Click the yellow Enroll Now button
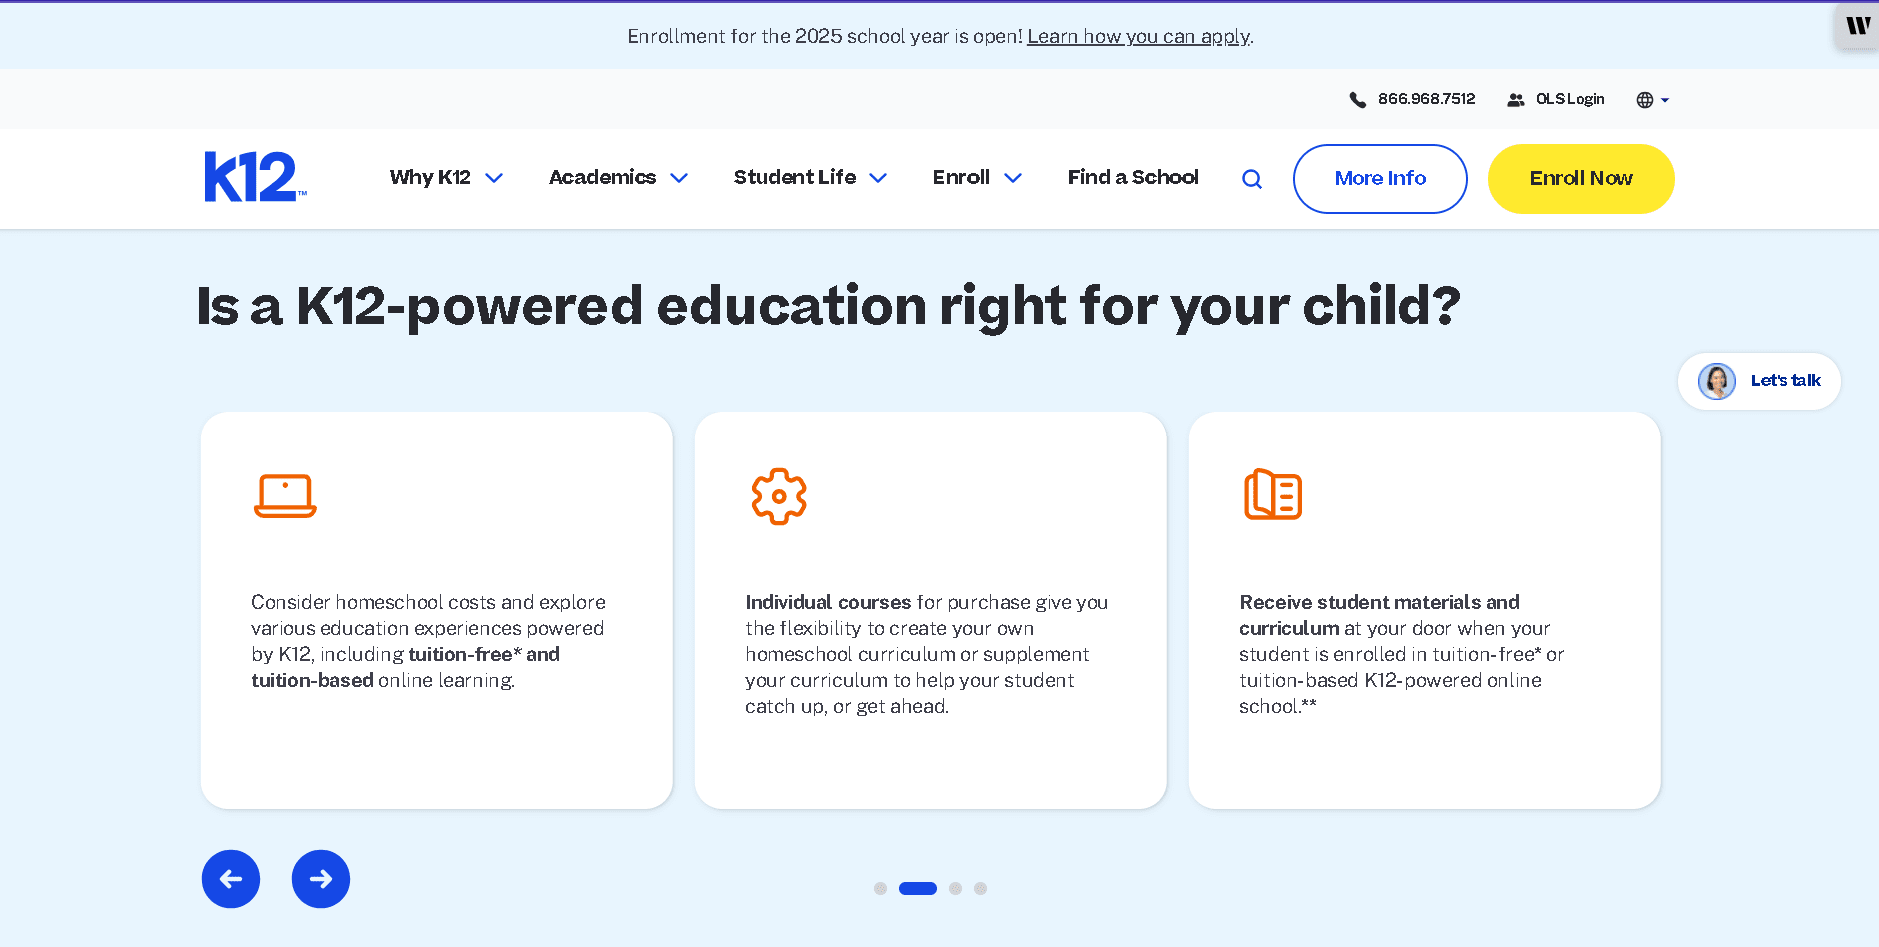1879x947 pixels. (x=1581, y=179)
